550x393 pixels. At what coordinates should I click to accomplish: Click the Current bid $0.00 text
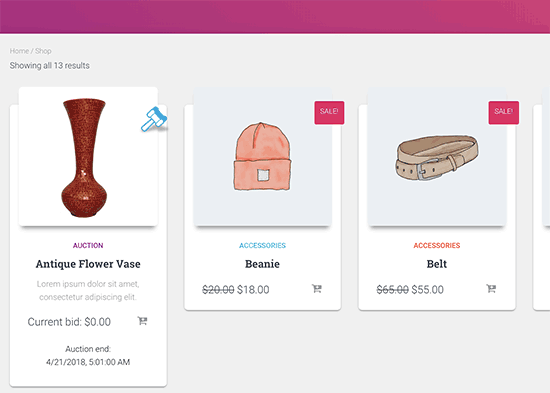(69, 322)
